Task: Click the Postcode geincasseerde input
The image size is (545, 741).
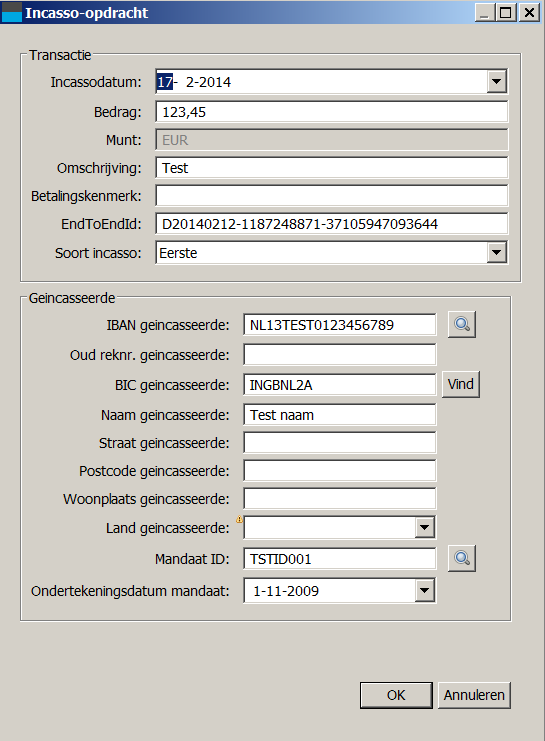Action: (340, 471)
